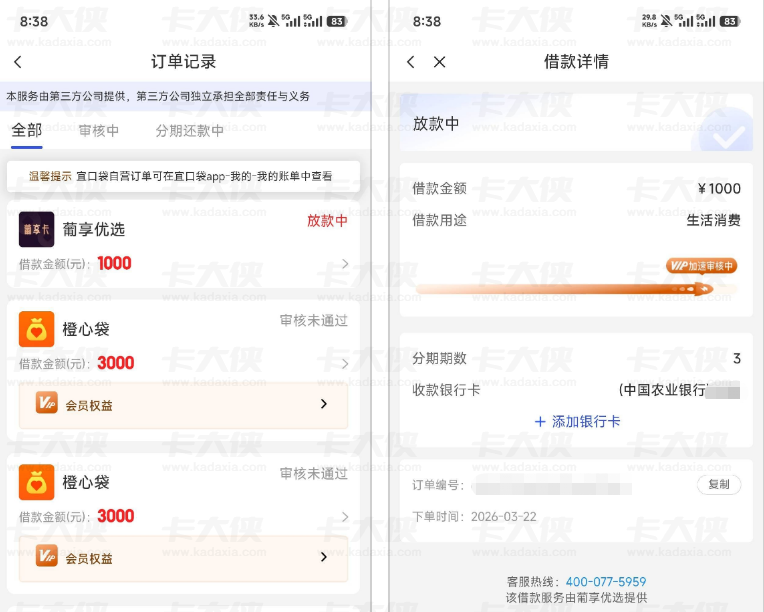Go back from the 订单记录 screen

pyautogui.click(x=18, y=62)
